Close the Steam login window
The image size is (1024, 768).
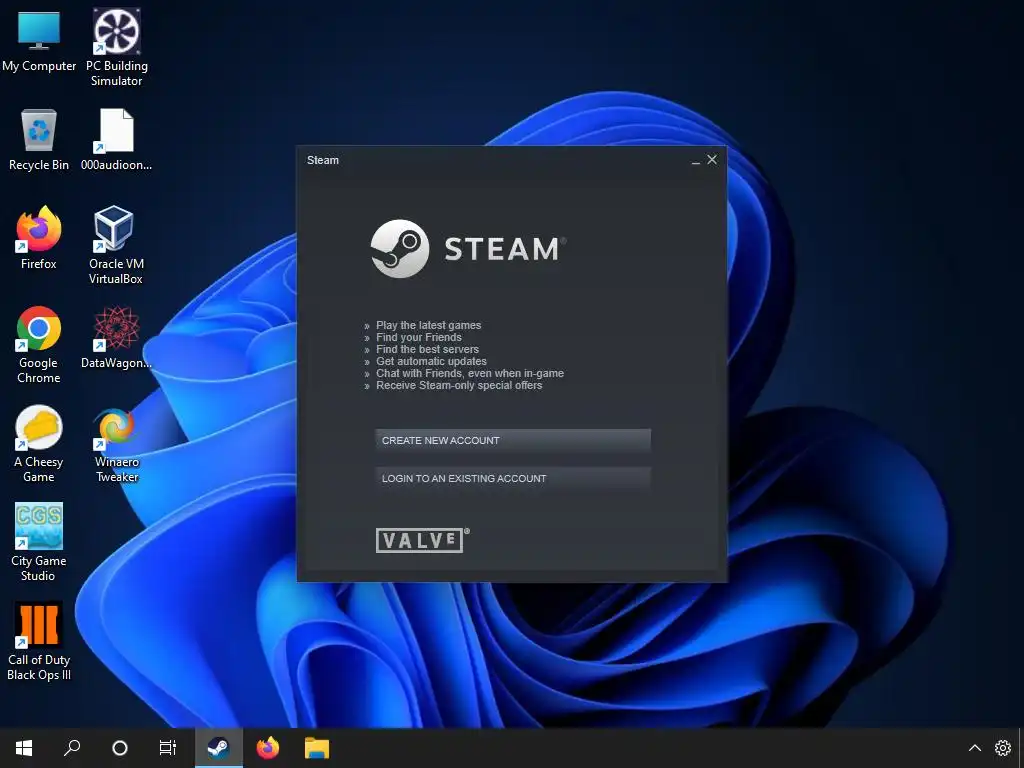712,160
